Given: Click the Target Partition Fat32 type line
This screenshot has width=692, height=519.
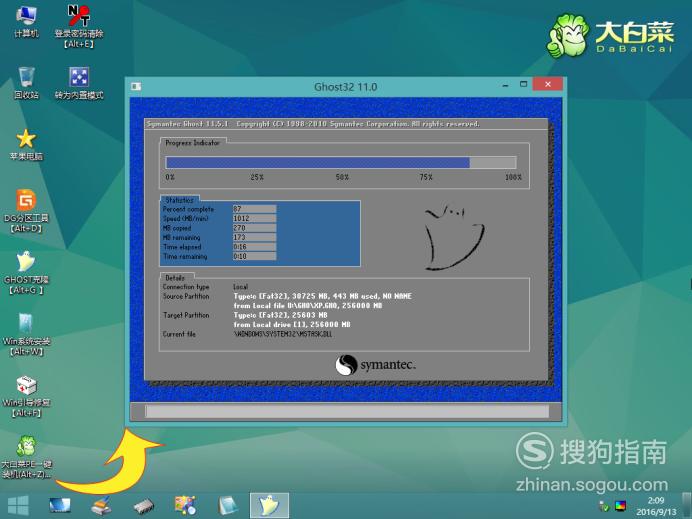Looking at the screenshot, I should coord(280,315).
